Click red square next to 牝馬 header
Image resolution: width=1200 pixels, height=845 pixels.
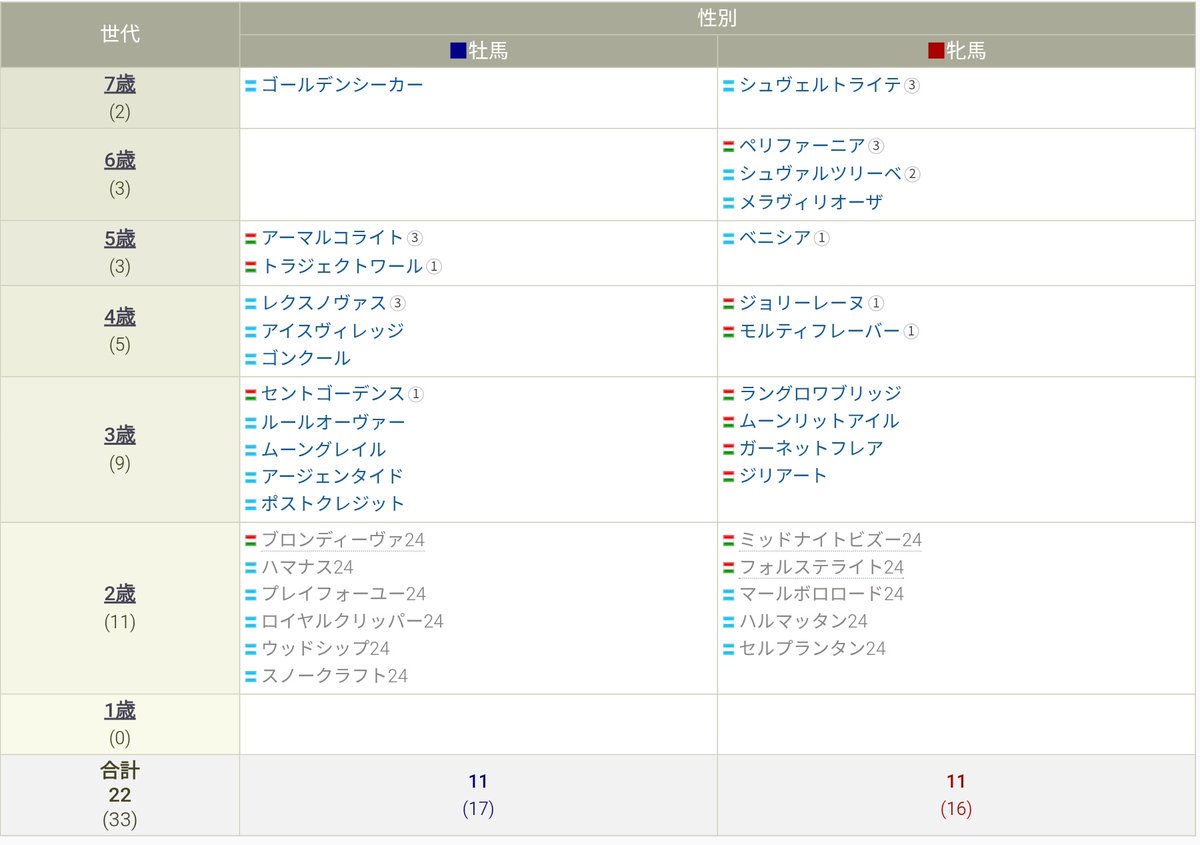click(936, 51)
